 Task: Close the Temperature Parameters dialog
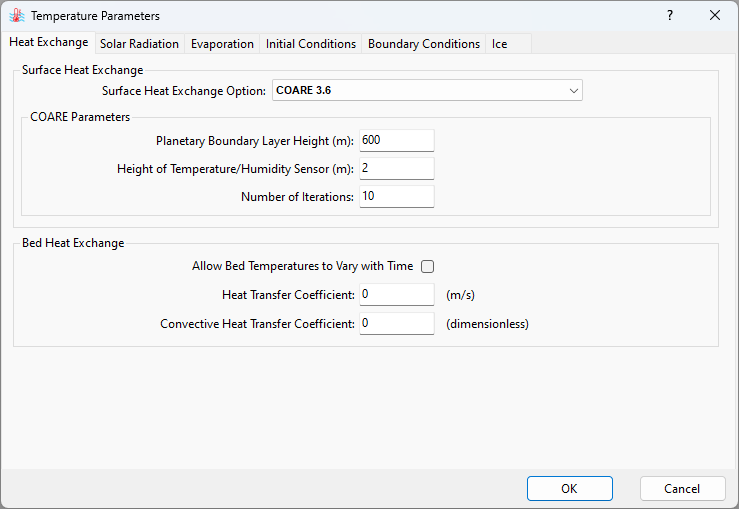(715, 16)
